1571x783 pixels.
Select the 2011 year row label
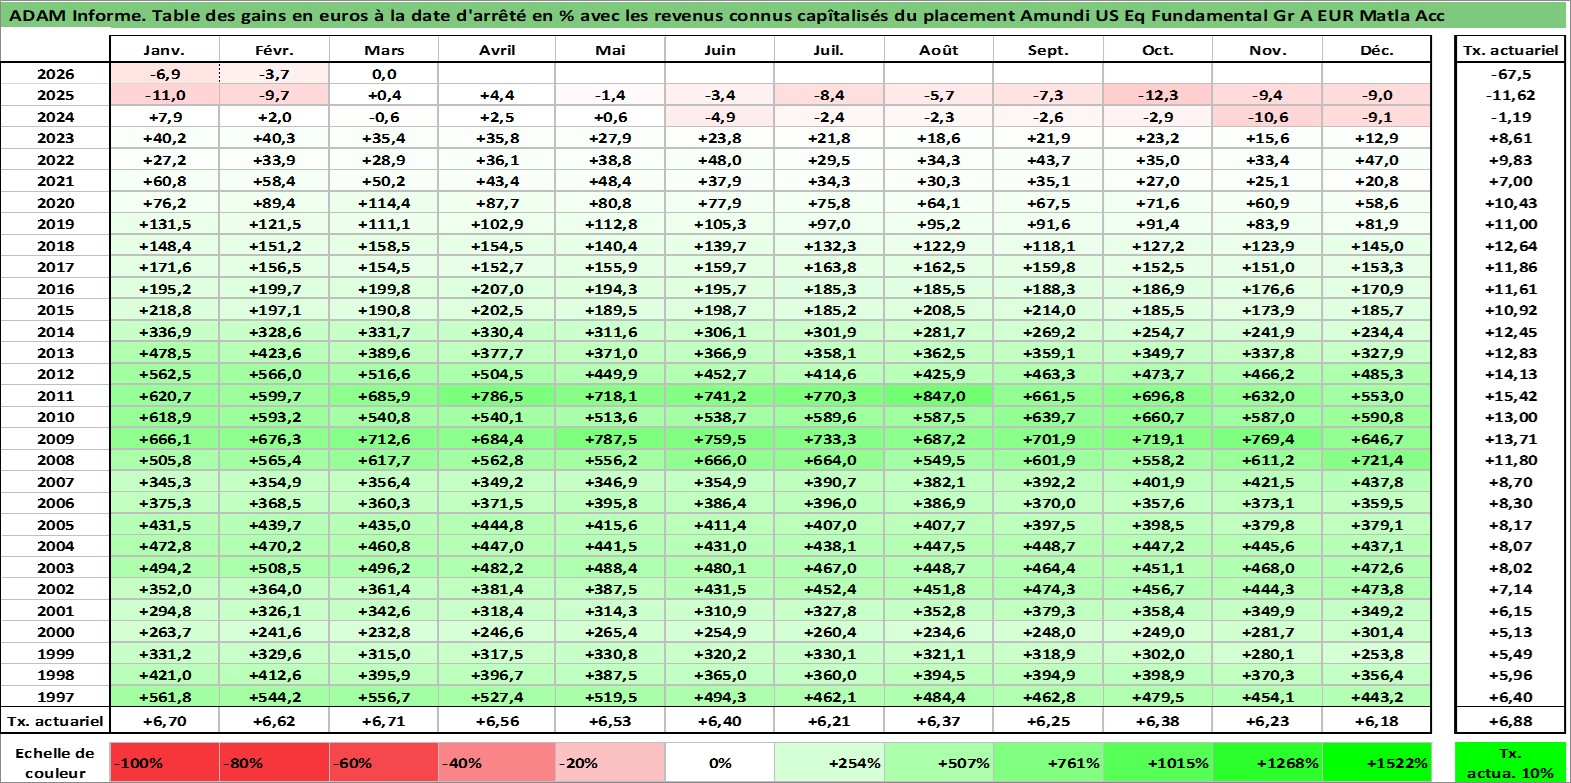[55, 396]
